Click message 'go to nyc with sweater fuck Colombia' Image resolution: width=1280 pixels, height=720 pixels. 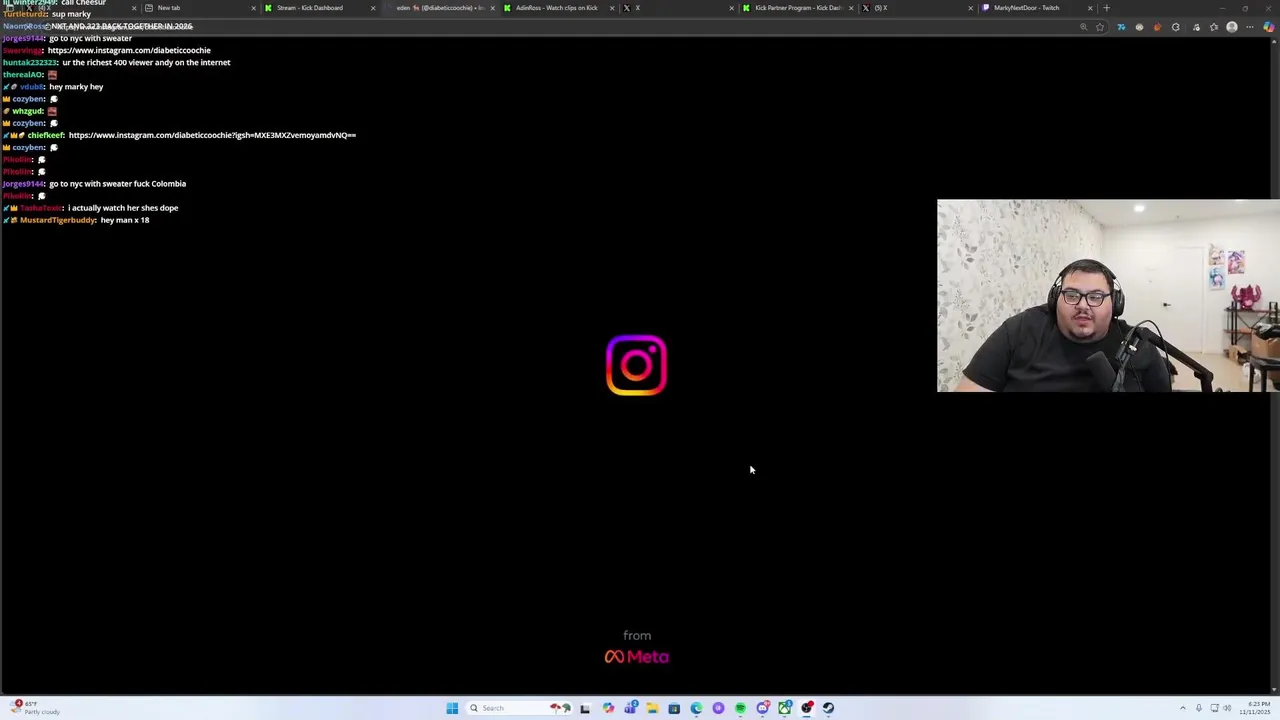coord(117,184)
